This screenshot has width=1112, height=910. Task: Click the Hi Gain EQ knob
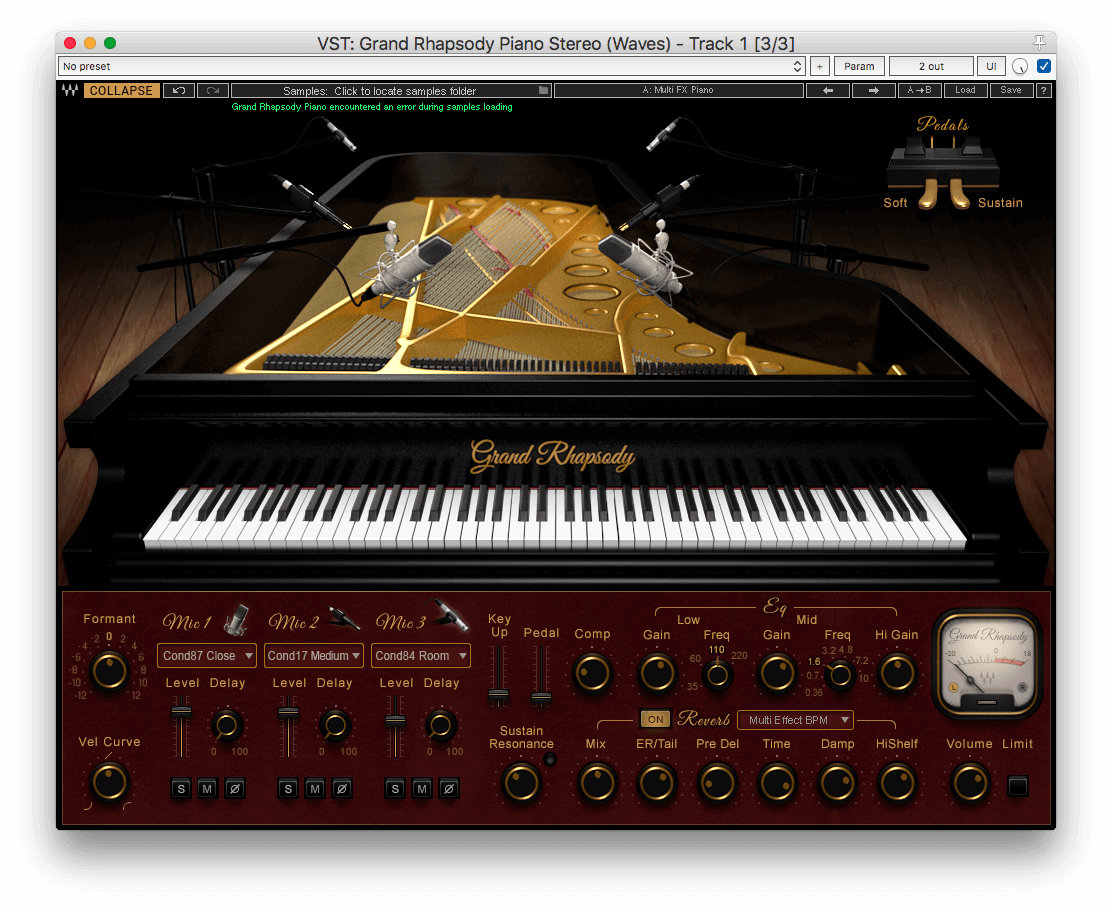896,672
